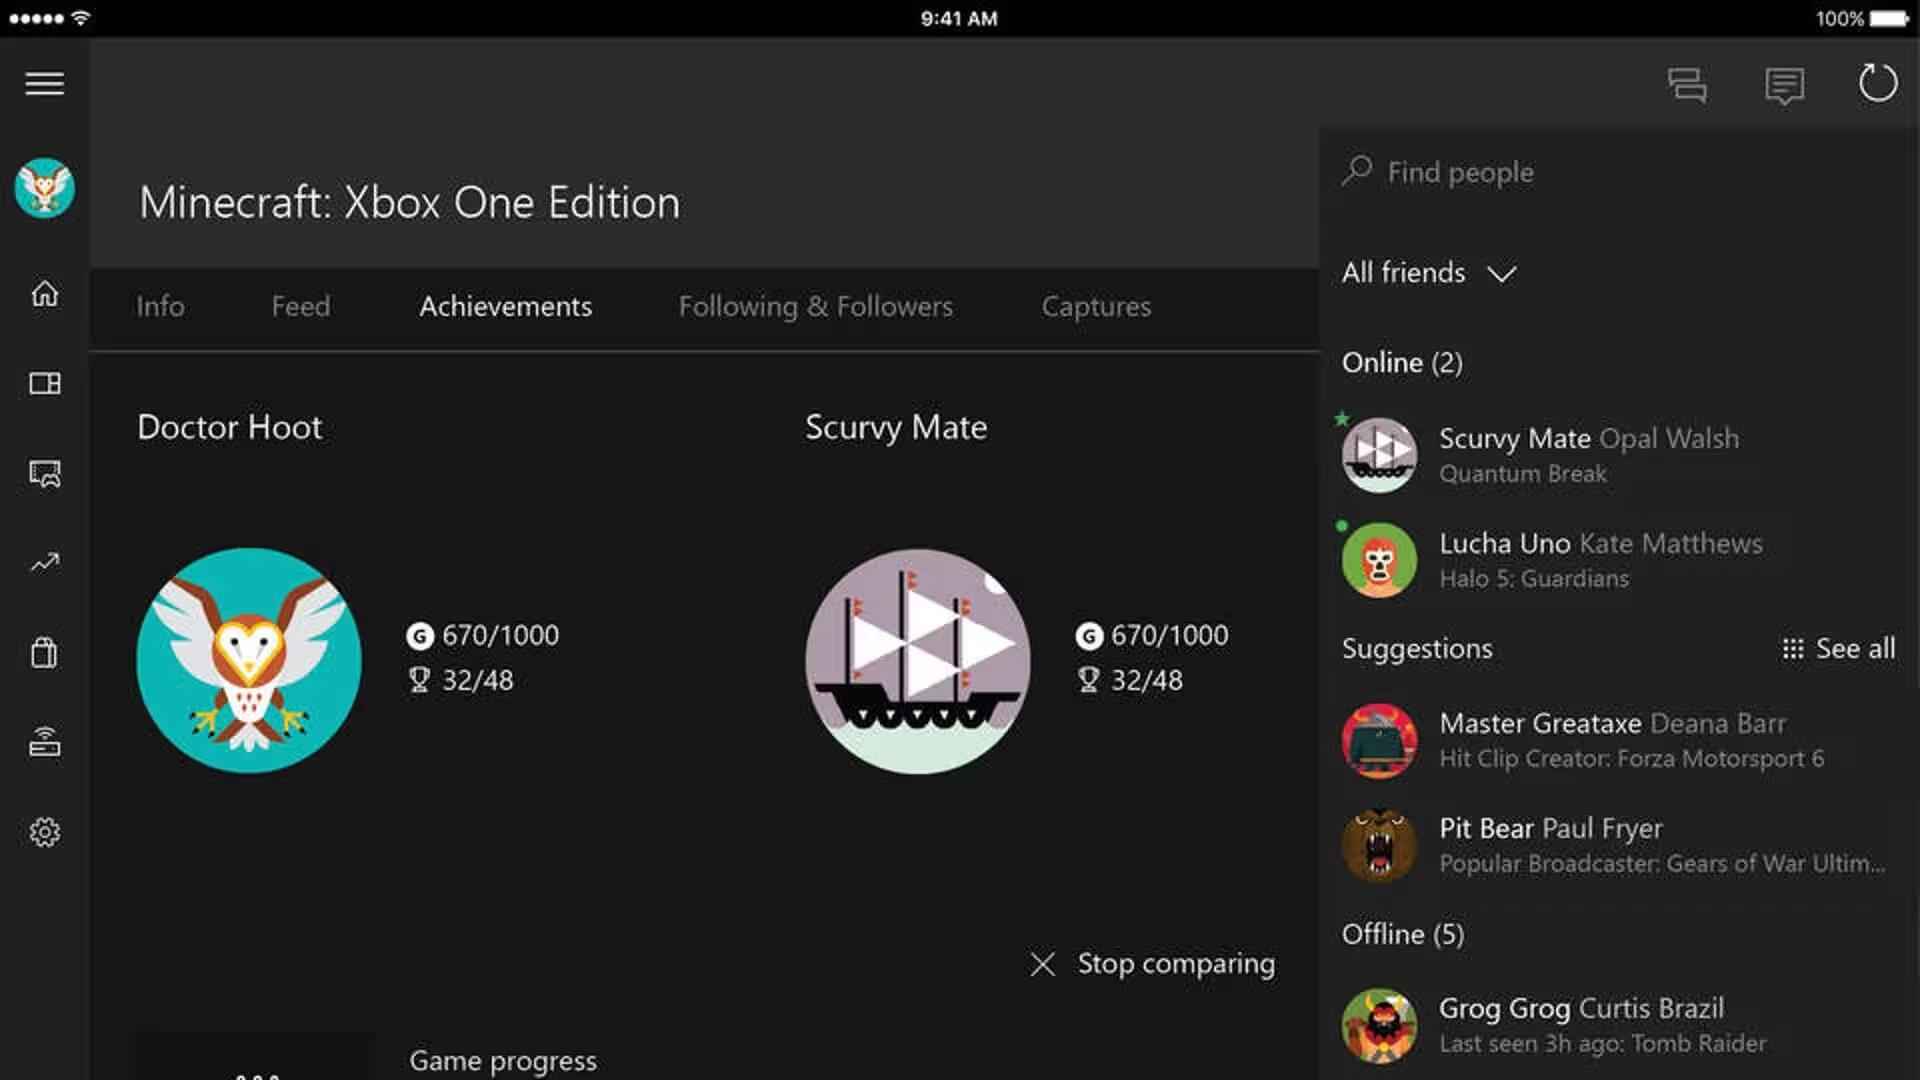
Task: Open Scurvy Mate Opal Walsh in friends list
Action: (1619, 455)
